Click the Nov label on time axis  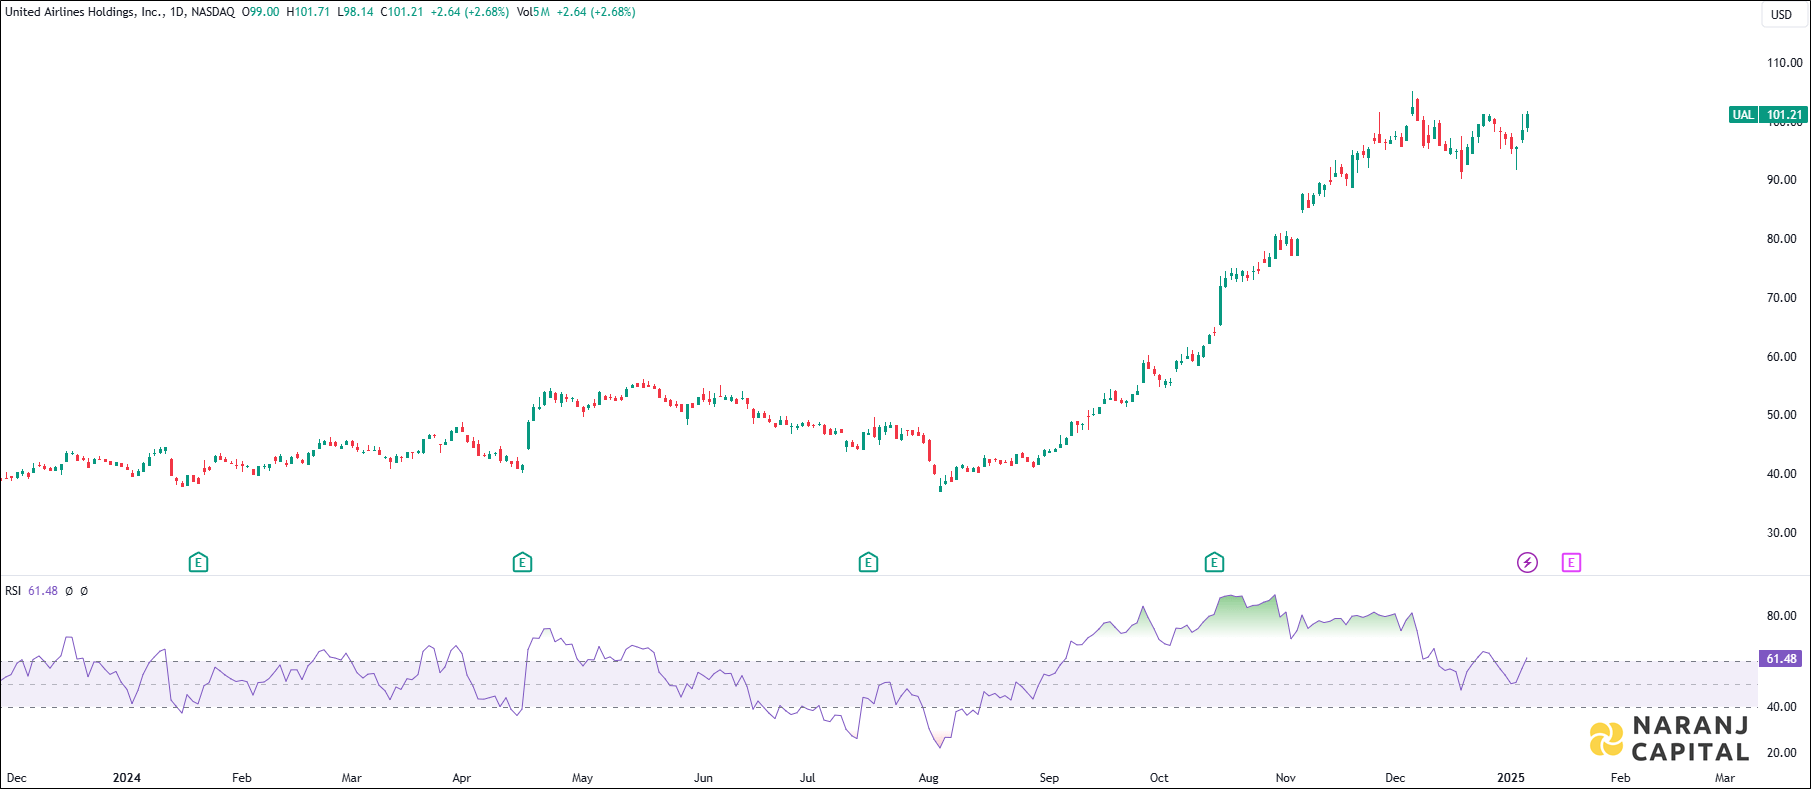1286,778
